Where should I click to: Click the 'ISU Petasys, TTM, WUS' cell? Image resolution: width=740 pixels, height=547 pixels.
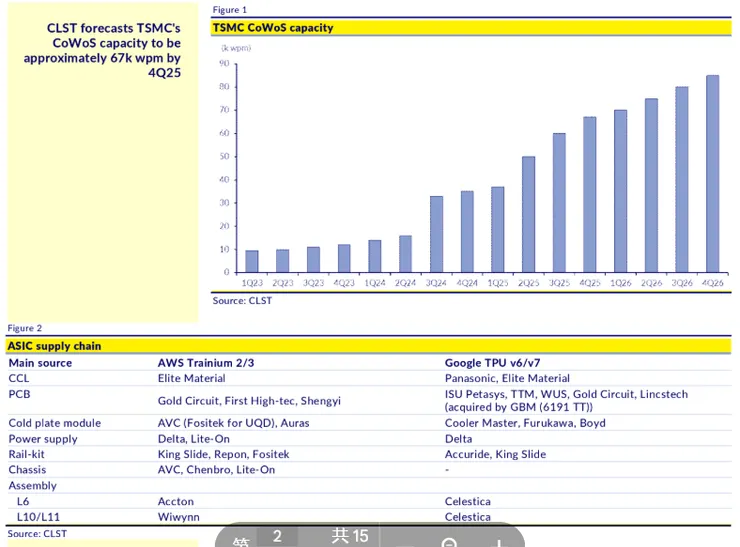pyautogui.click(x=566, y=401)
